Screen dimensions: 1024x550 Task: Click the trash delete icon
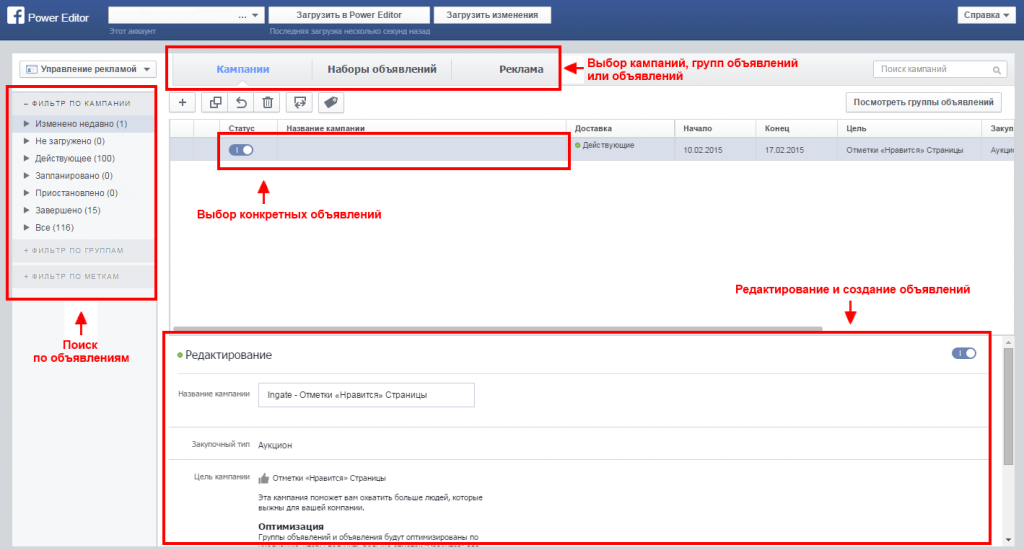tap(267, 102)
